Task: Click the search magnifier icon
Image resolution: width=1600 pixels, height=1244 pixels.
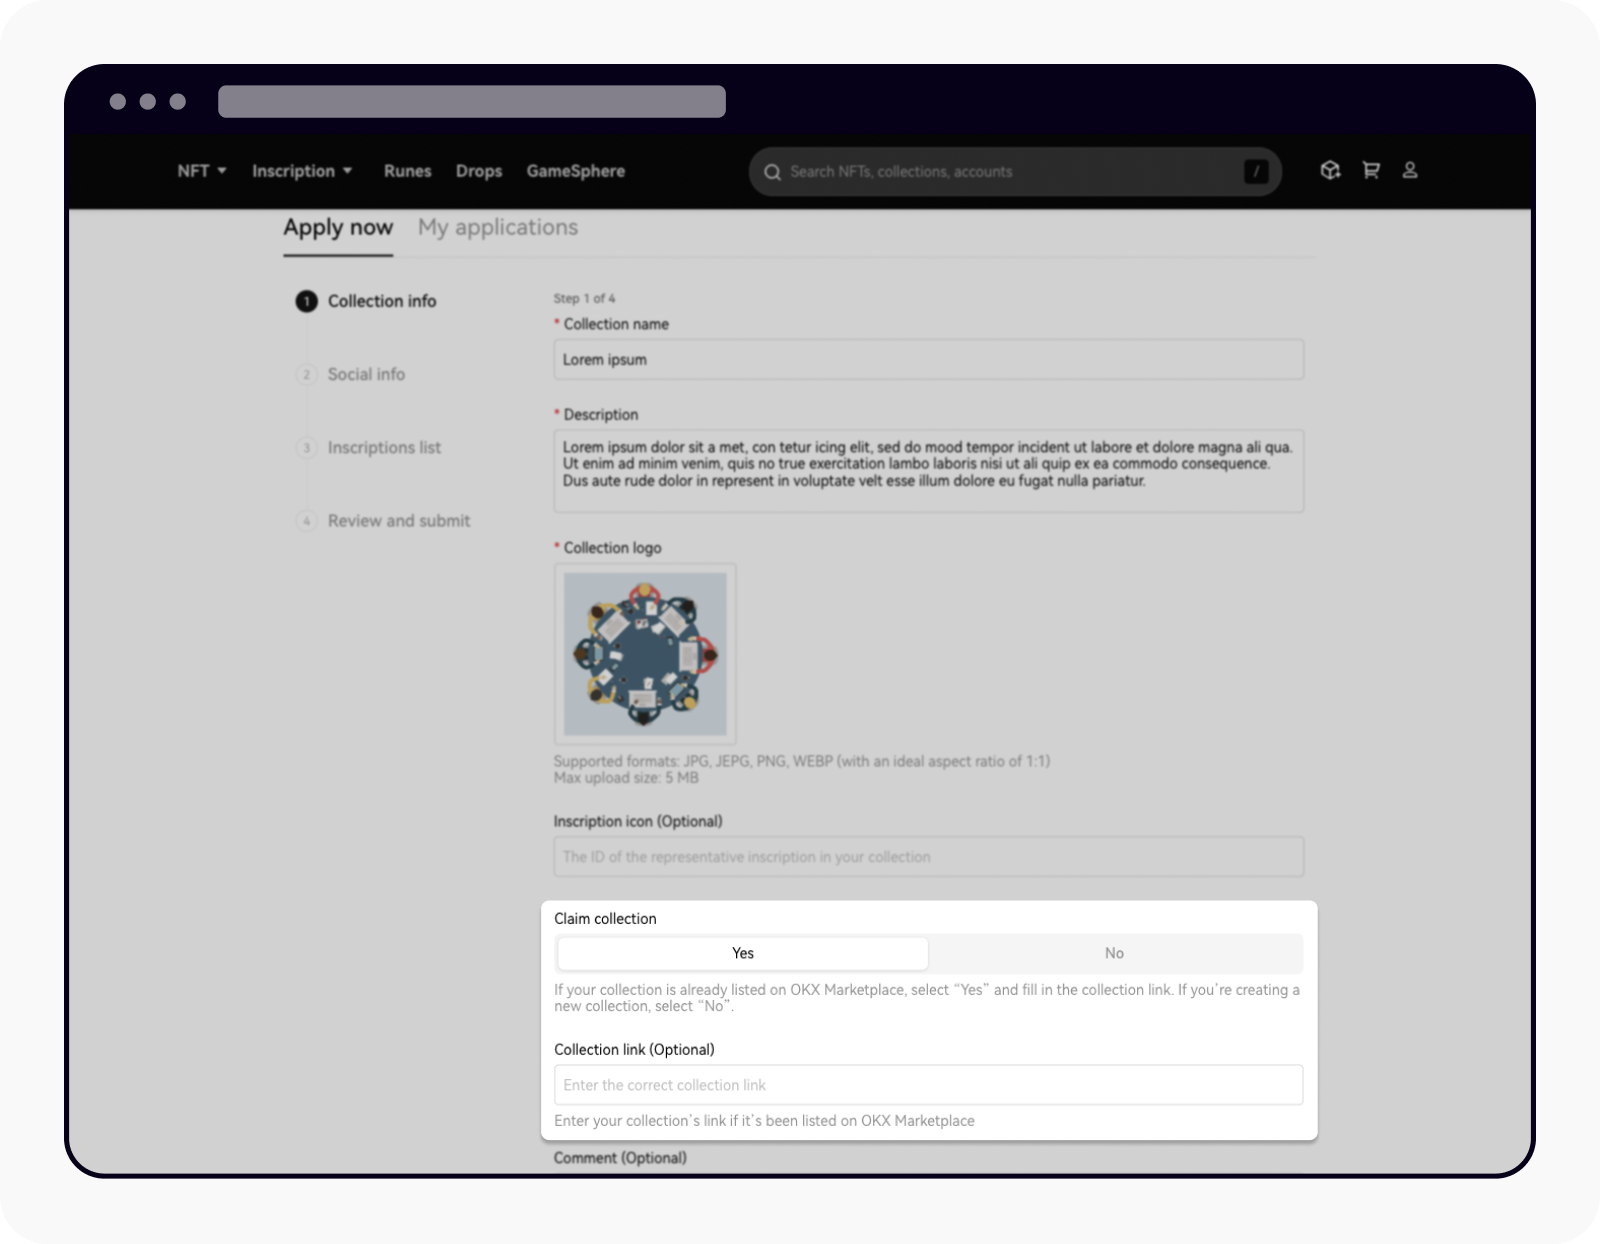Action: 772,172
